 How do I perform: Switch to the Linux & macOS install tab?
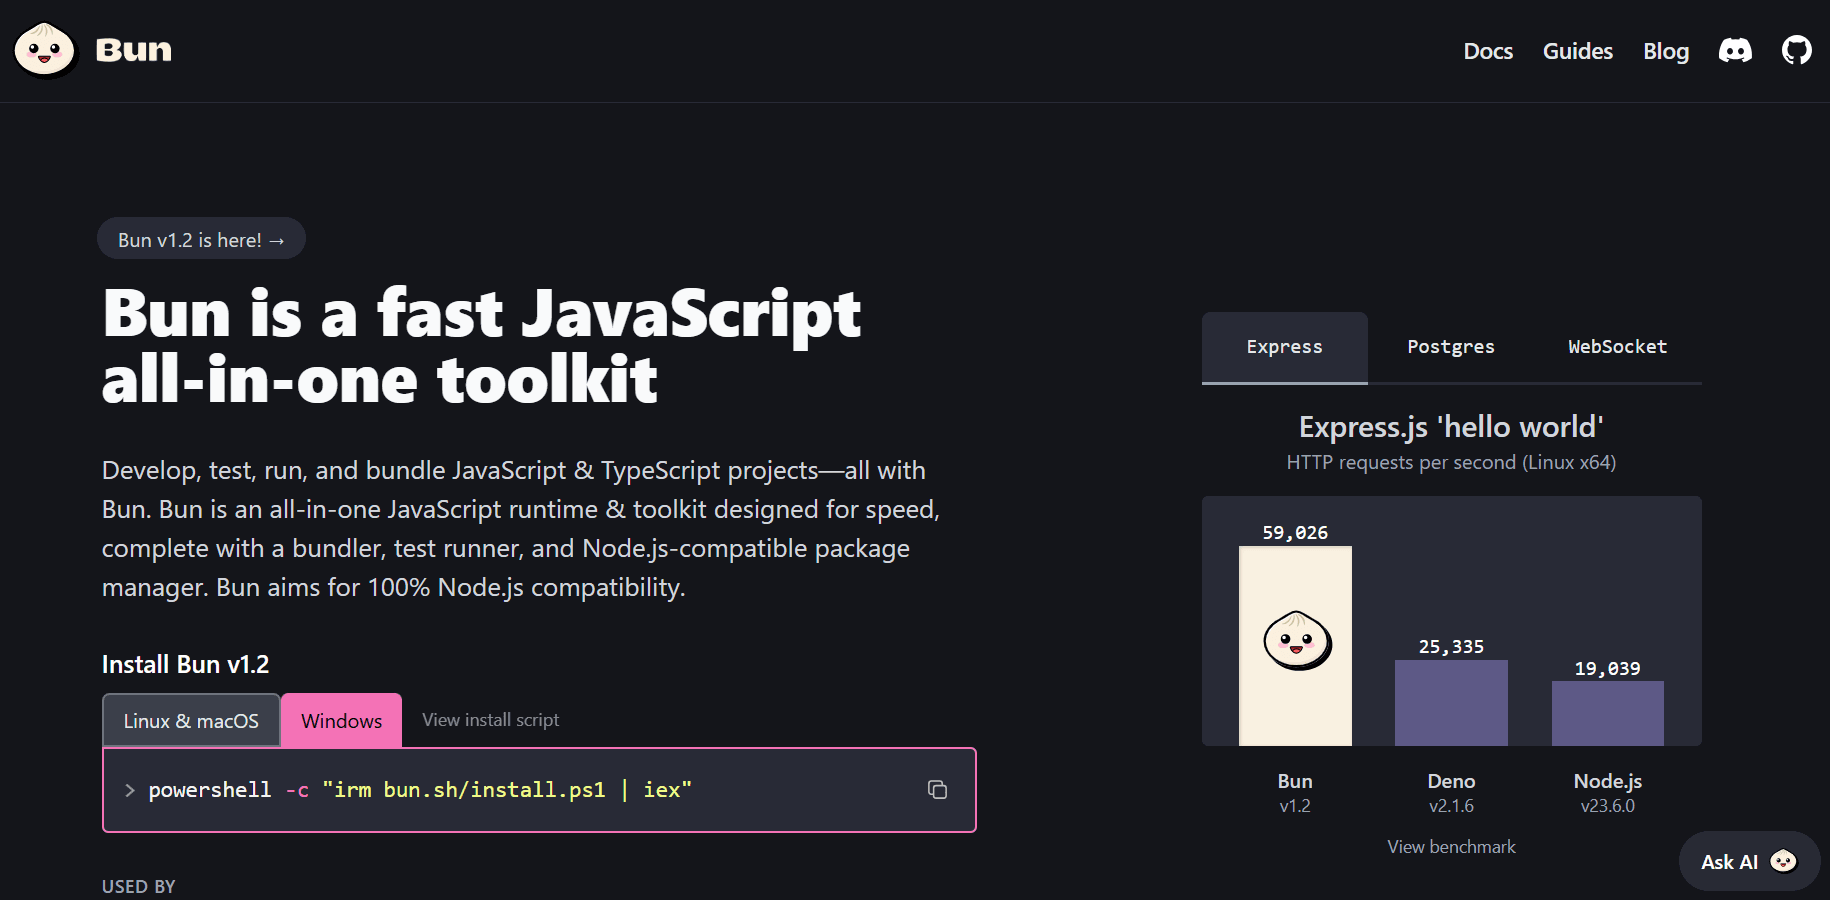[x=191, y=721]
